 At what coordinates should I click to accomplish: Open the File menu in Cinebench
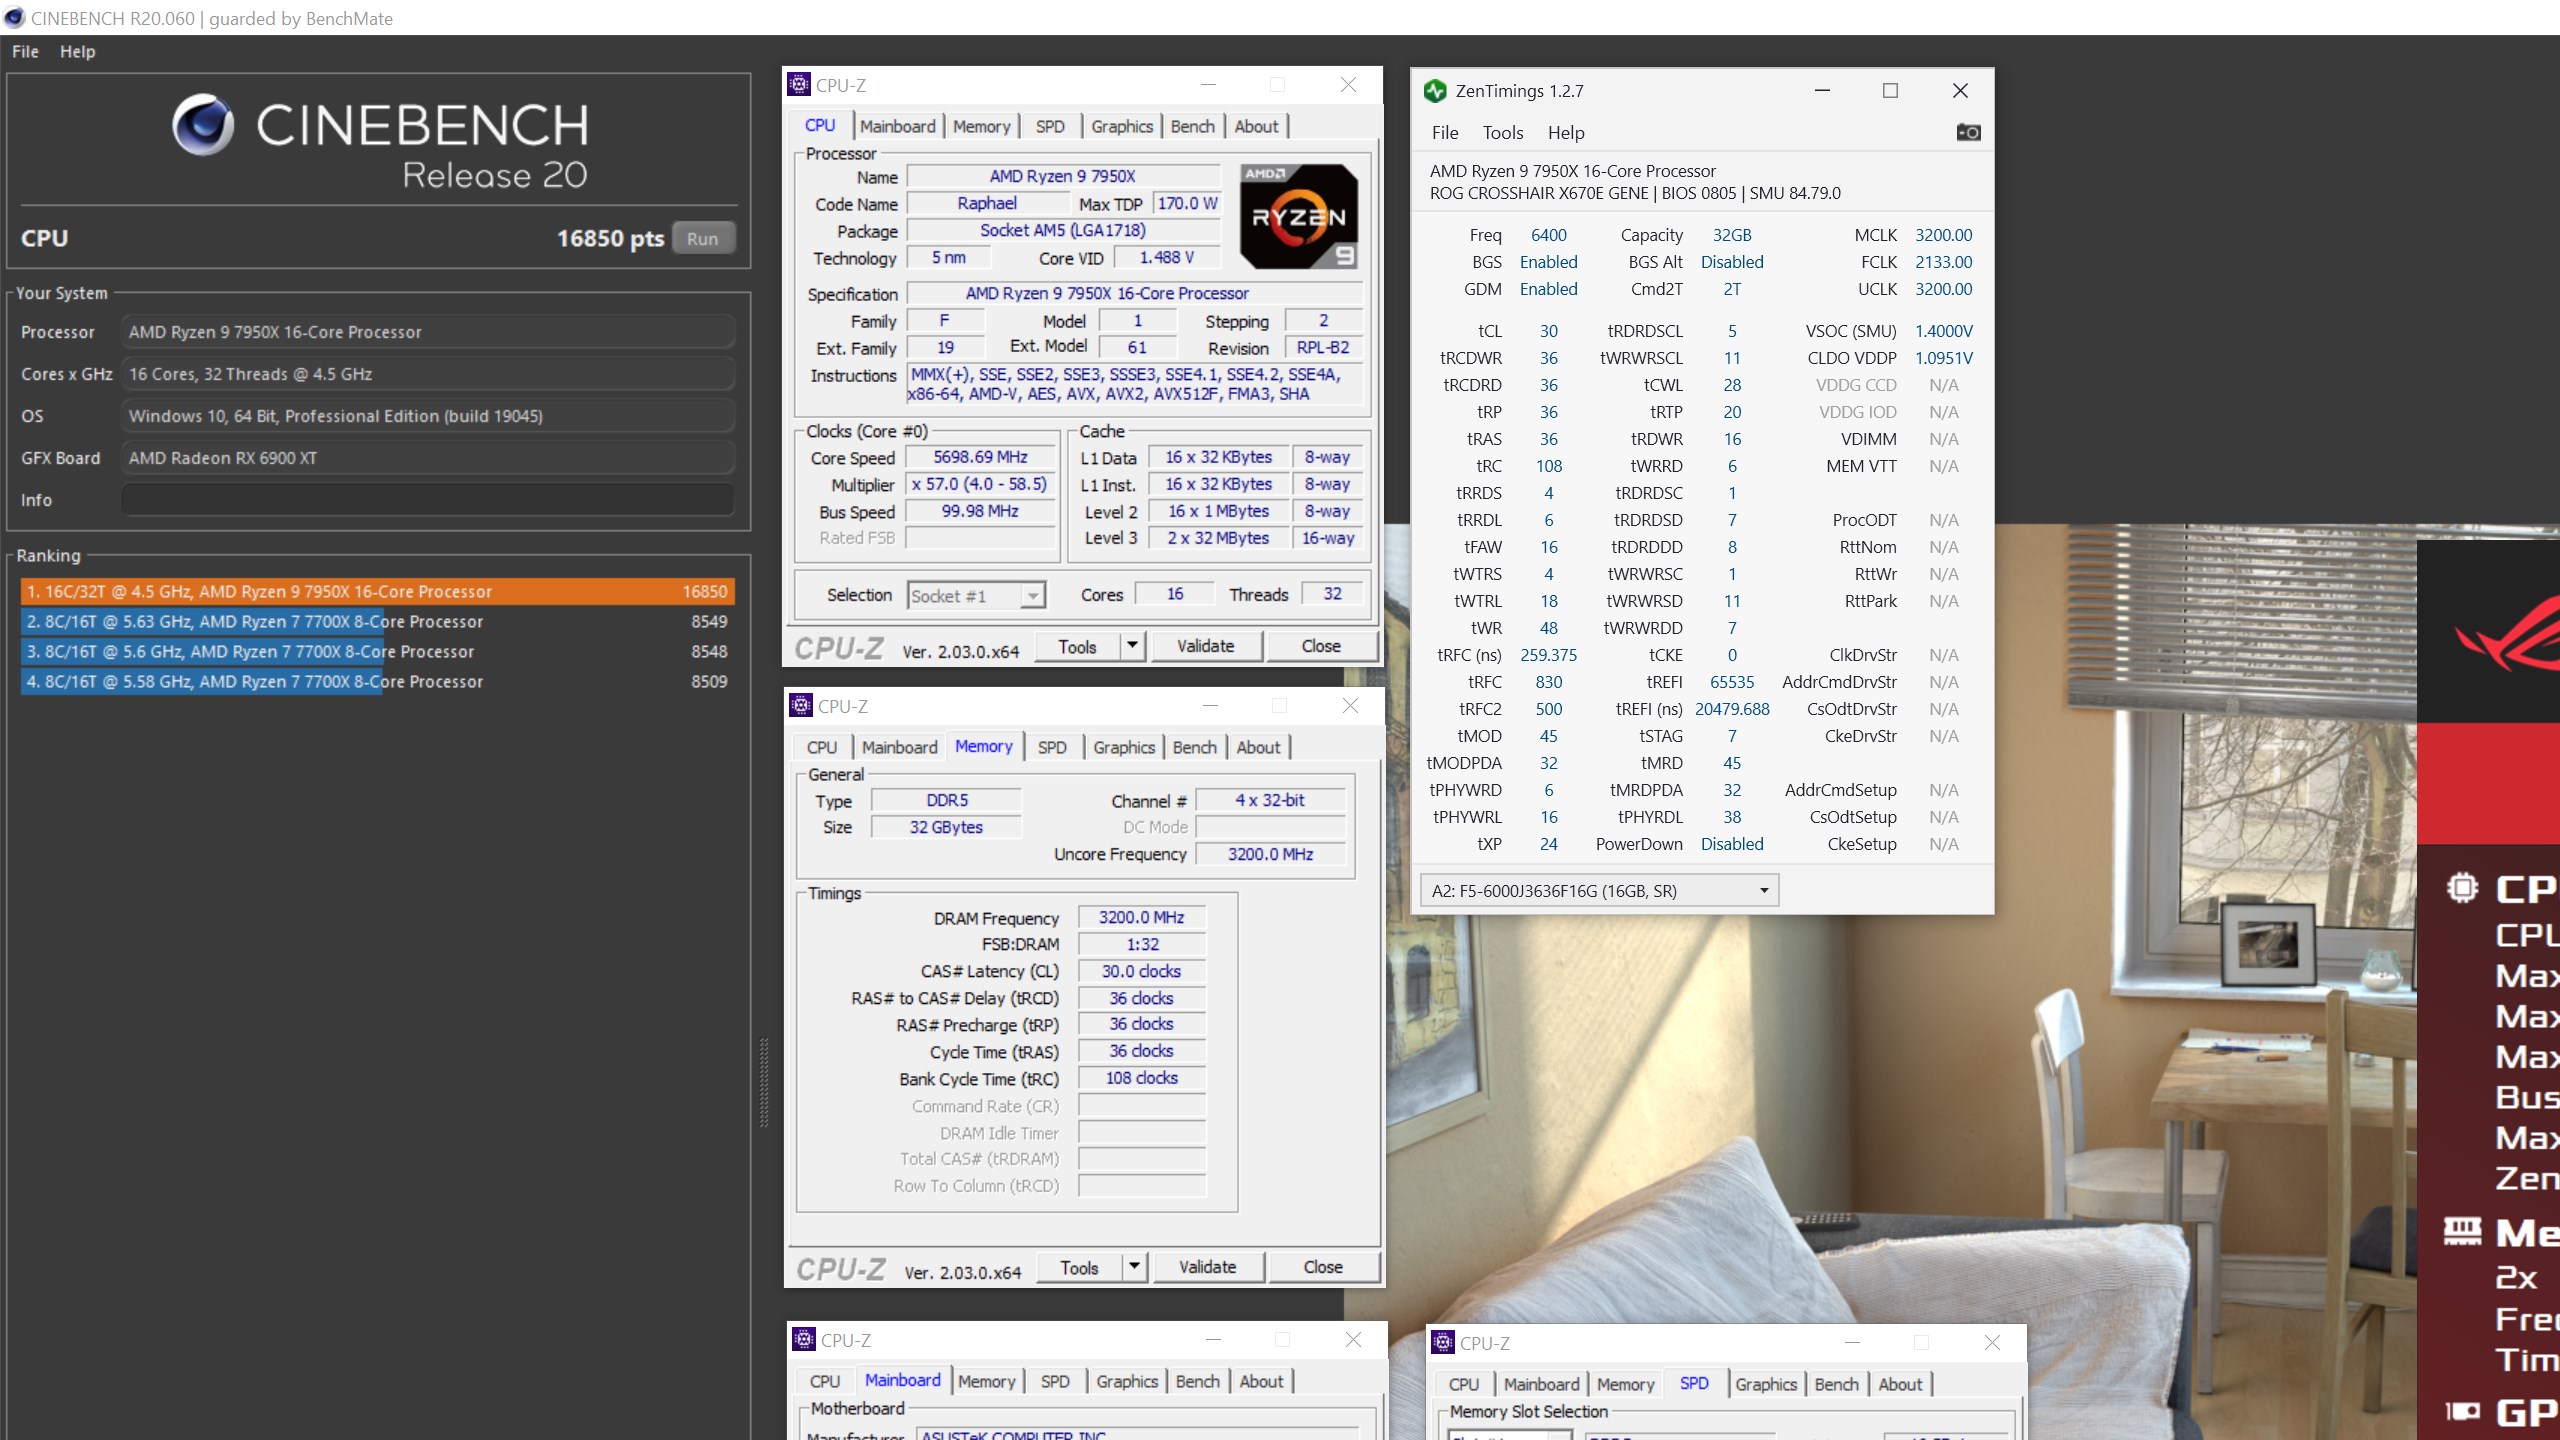[x=25, y=52]
